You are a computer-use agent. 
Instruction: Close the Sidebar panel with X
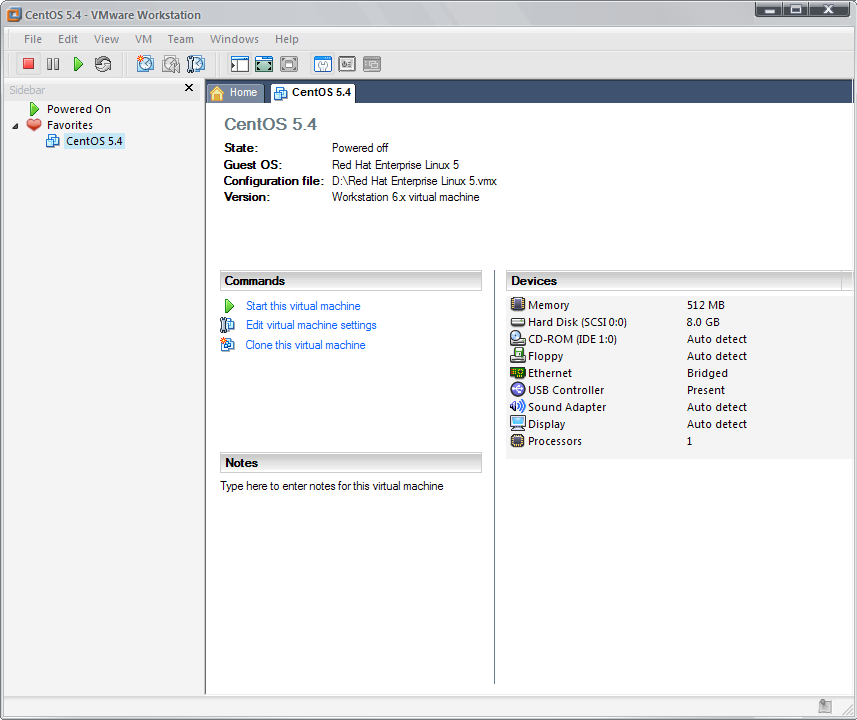189,88
